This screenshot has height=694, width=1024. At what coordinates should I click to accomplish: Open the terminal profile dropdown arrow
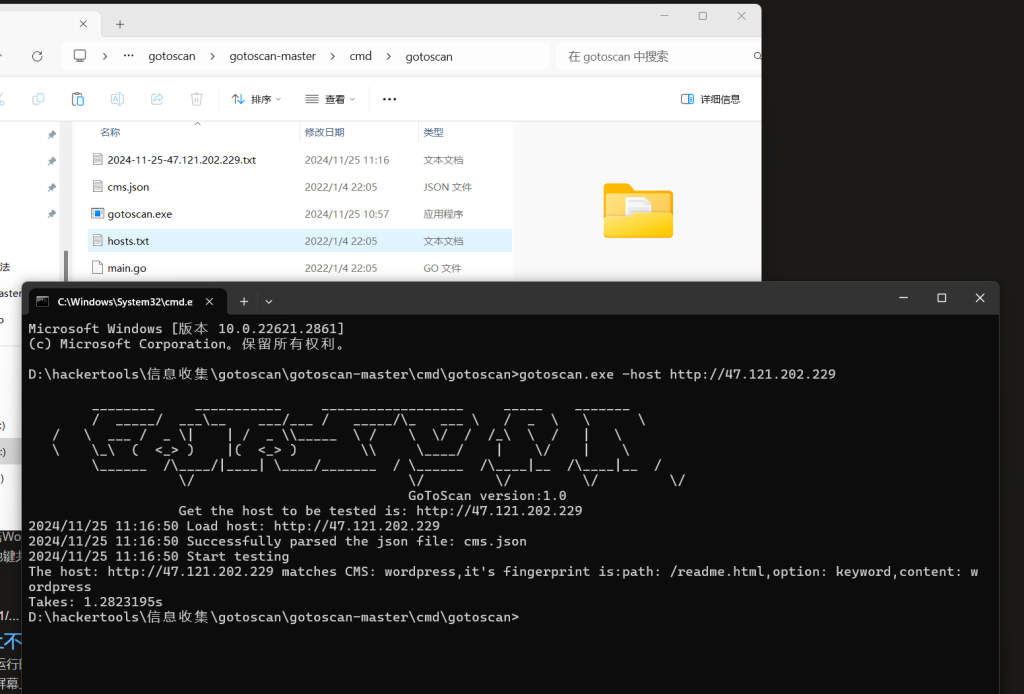pos(268,302)
